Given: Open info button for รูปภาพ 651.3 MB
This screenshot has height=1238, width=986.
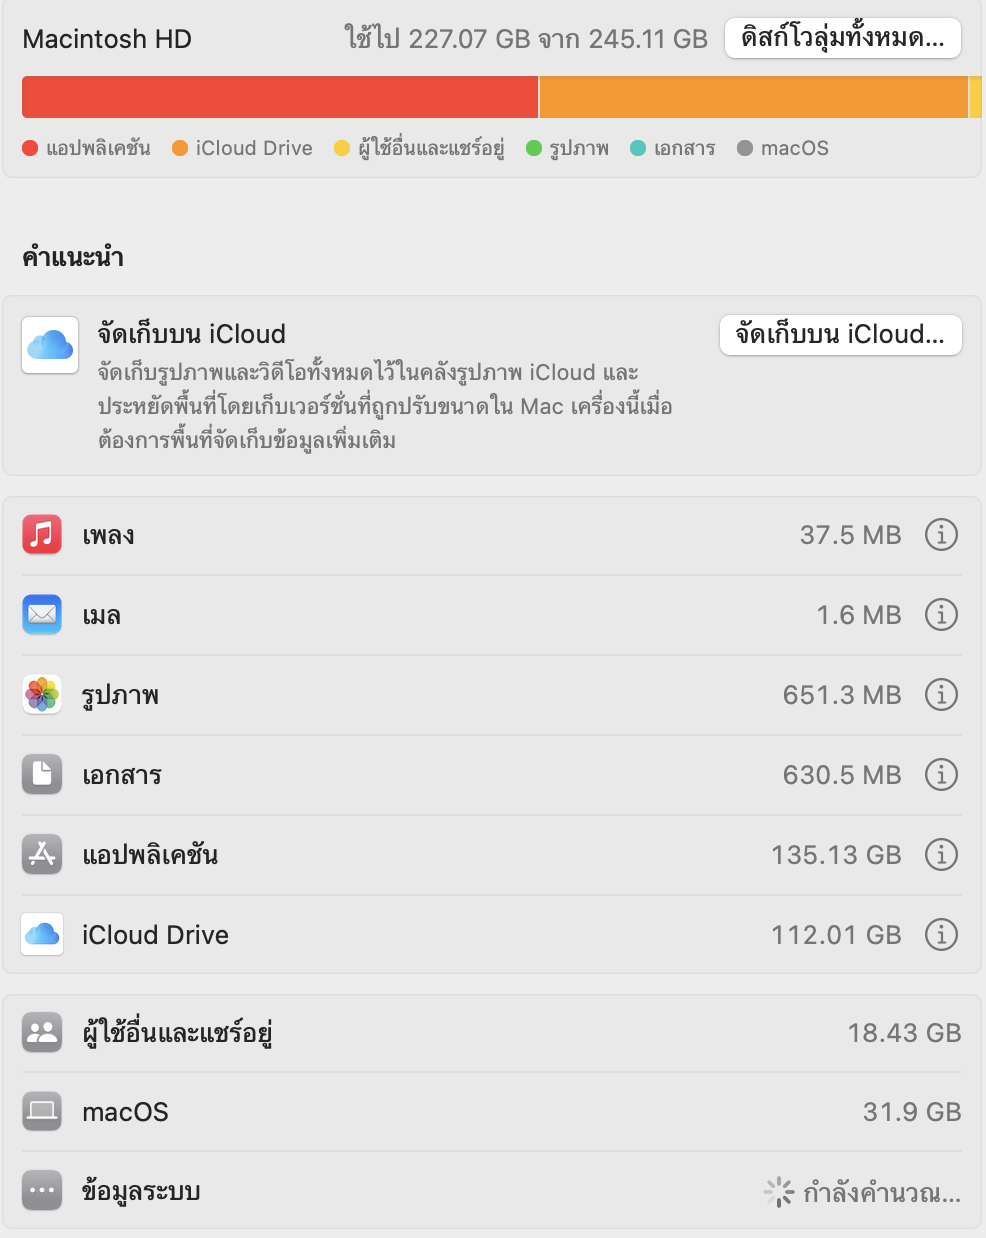Looking at the screenshot, I should (941, 695).
